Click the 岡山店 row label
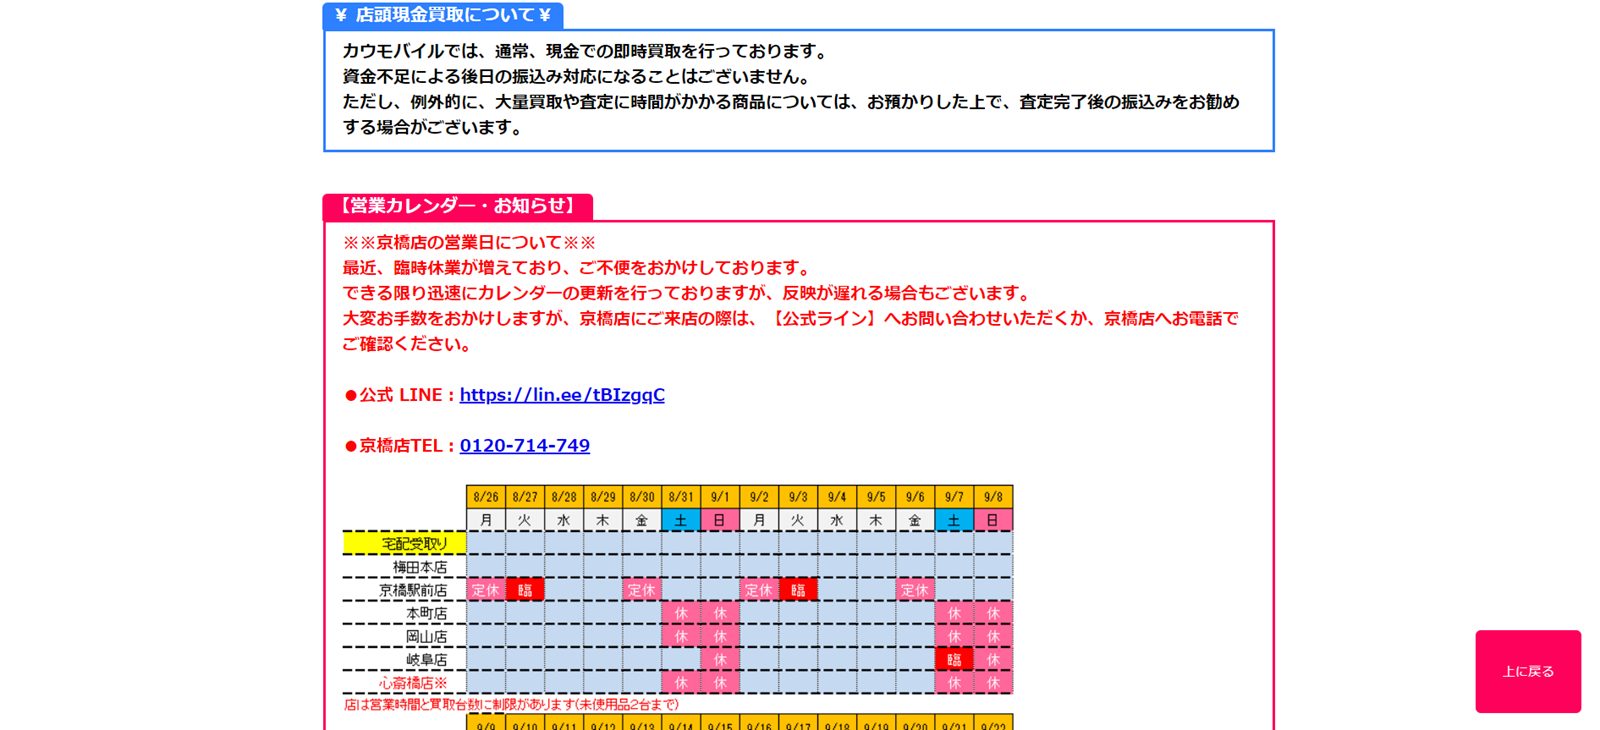This screenshot has width=1600, height=730. click(x=427, y=636)
